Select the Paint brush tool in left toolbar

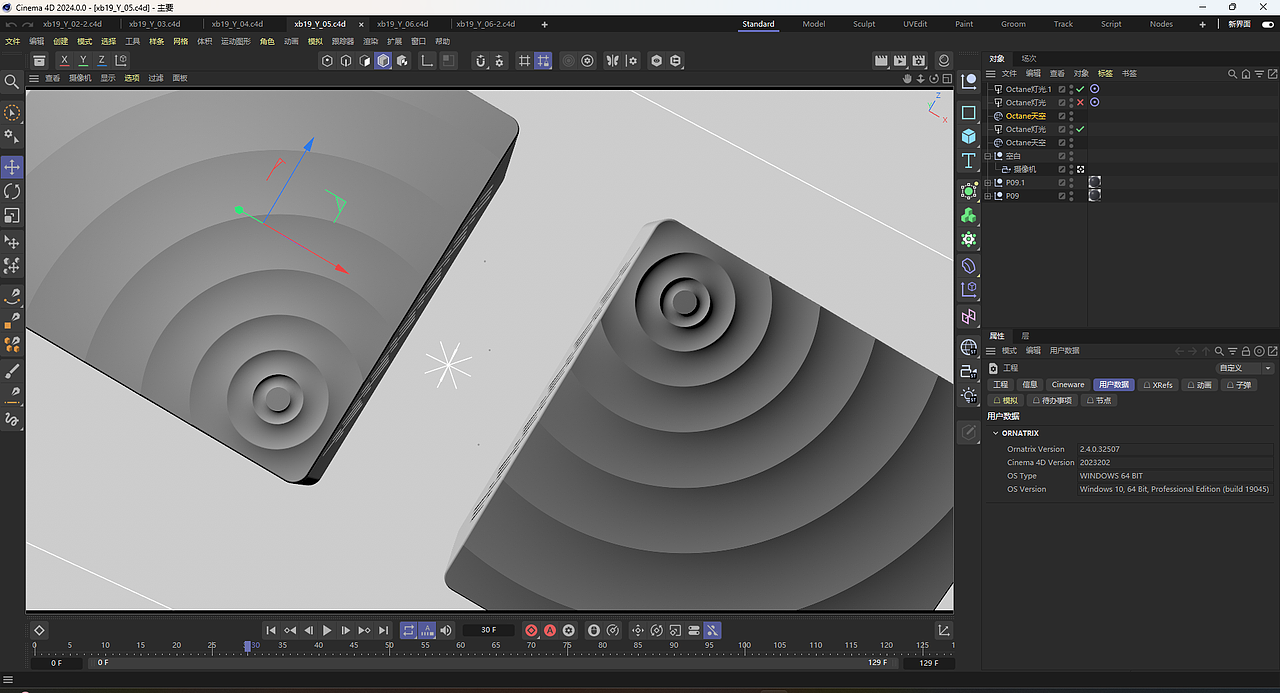tap(12, 371)
